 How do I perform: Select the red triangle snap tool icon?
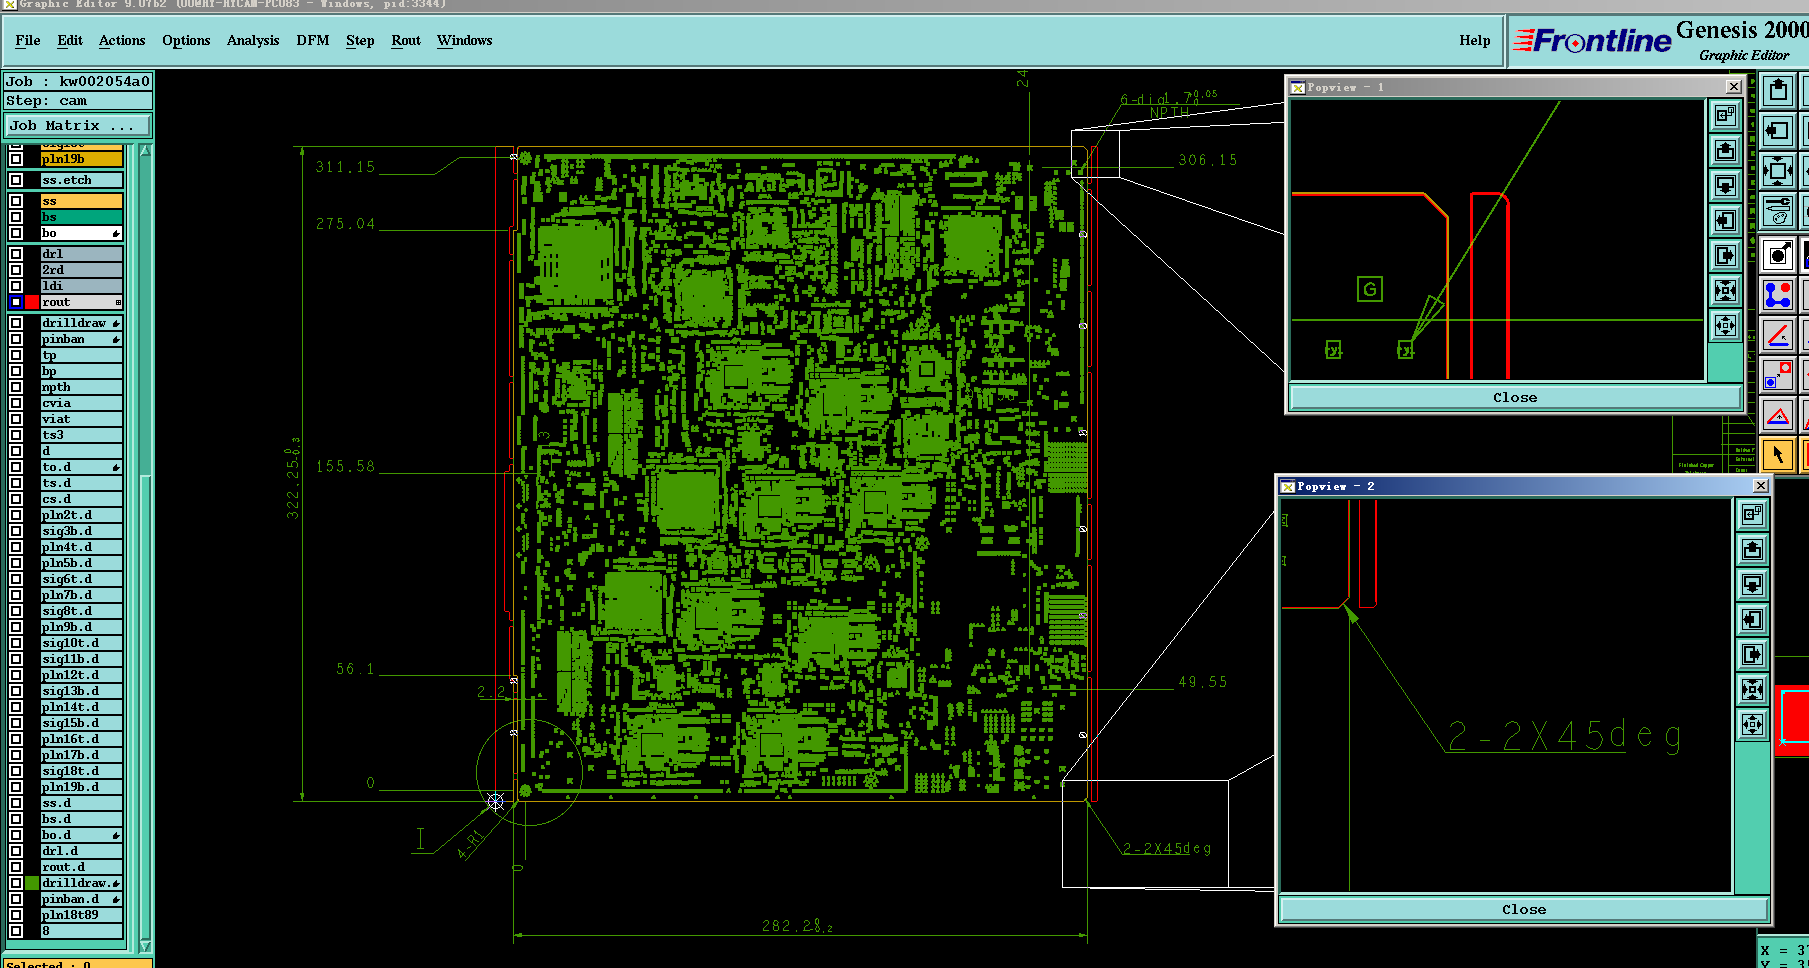click(1777, 415)
